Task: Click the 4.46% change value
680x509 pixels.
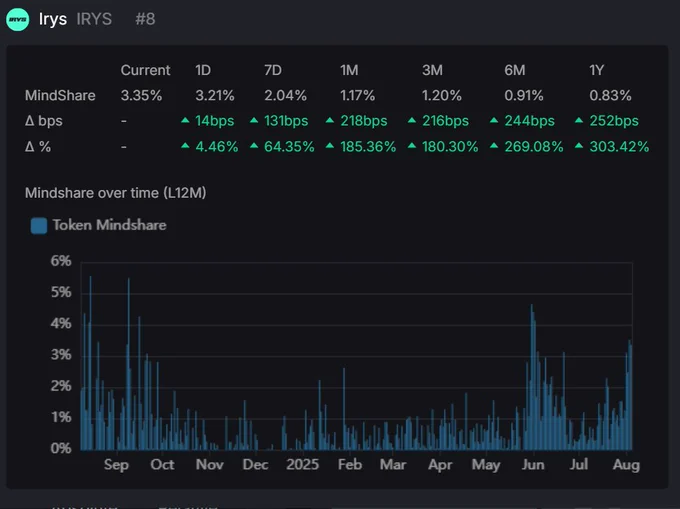Action: coord(217,147)
